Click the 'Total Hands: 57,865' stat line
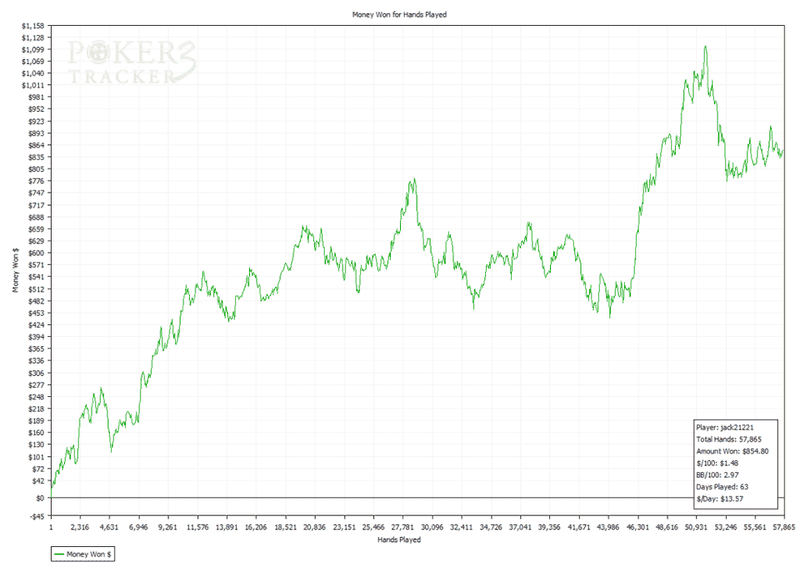This screenshot has height=572, width=800. point(729,439)
